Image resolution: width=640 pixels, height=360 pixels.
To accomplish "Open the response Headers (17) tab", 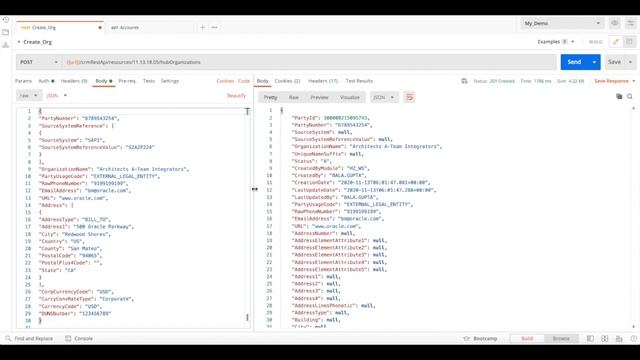I will pyautogui.click(x=323, y=81).
